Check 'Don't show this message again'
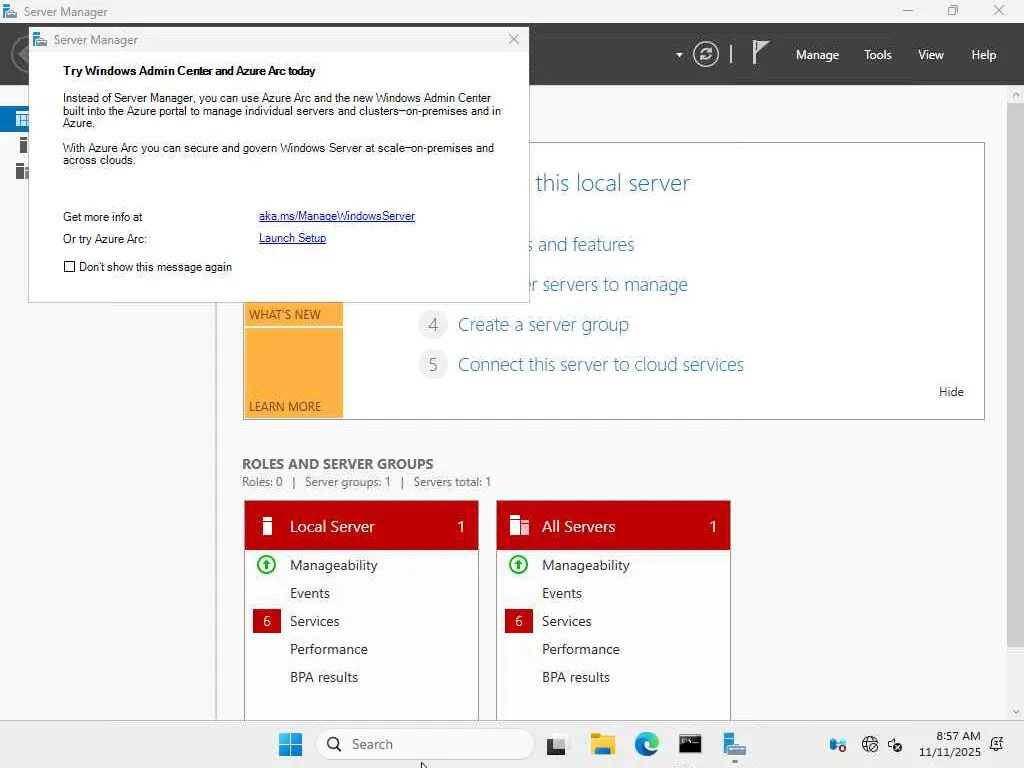Viewport: 1024px width, 768px height. (69, 266)
